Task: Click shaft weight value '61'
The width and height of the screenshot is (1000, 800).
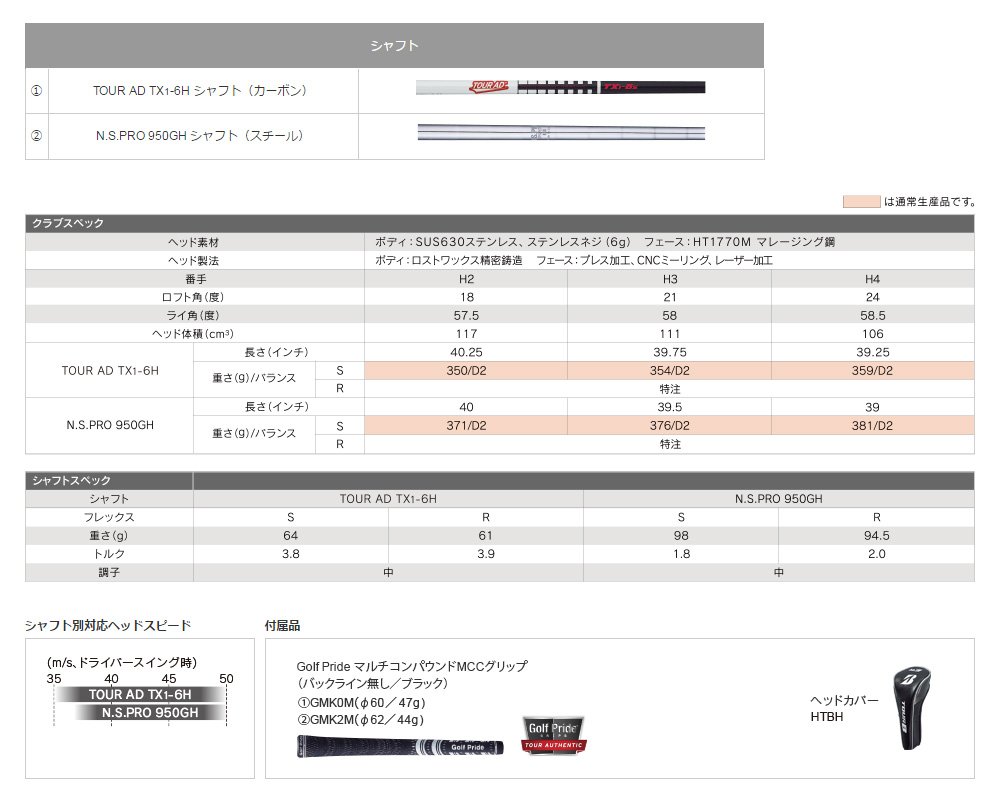Action: click(x=485, y=536)
